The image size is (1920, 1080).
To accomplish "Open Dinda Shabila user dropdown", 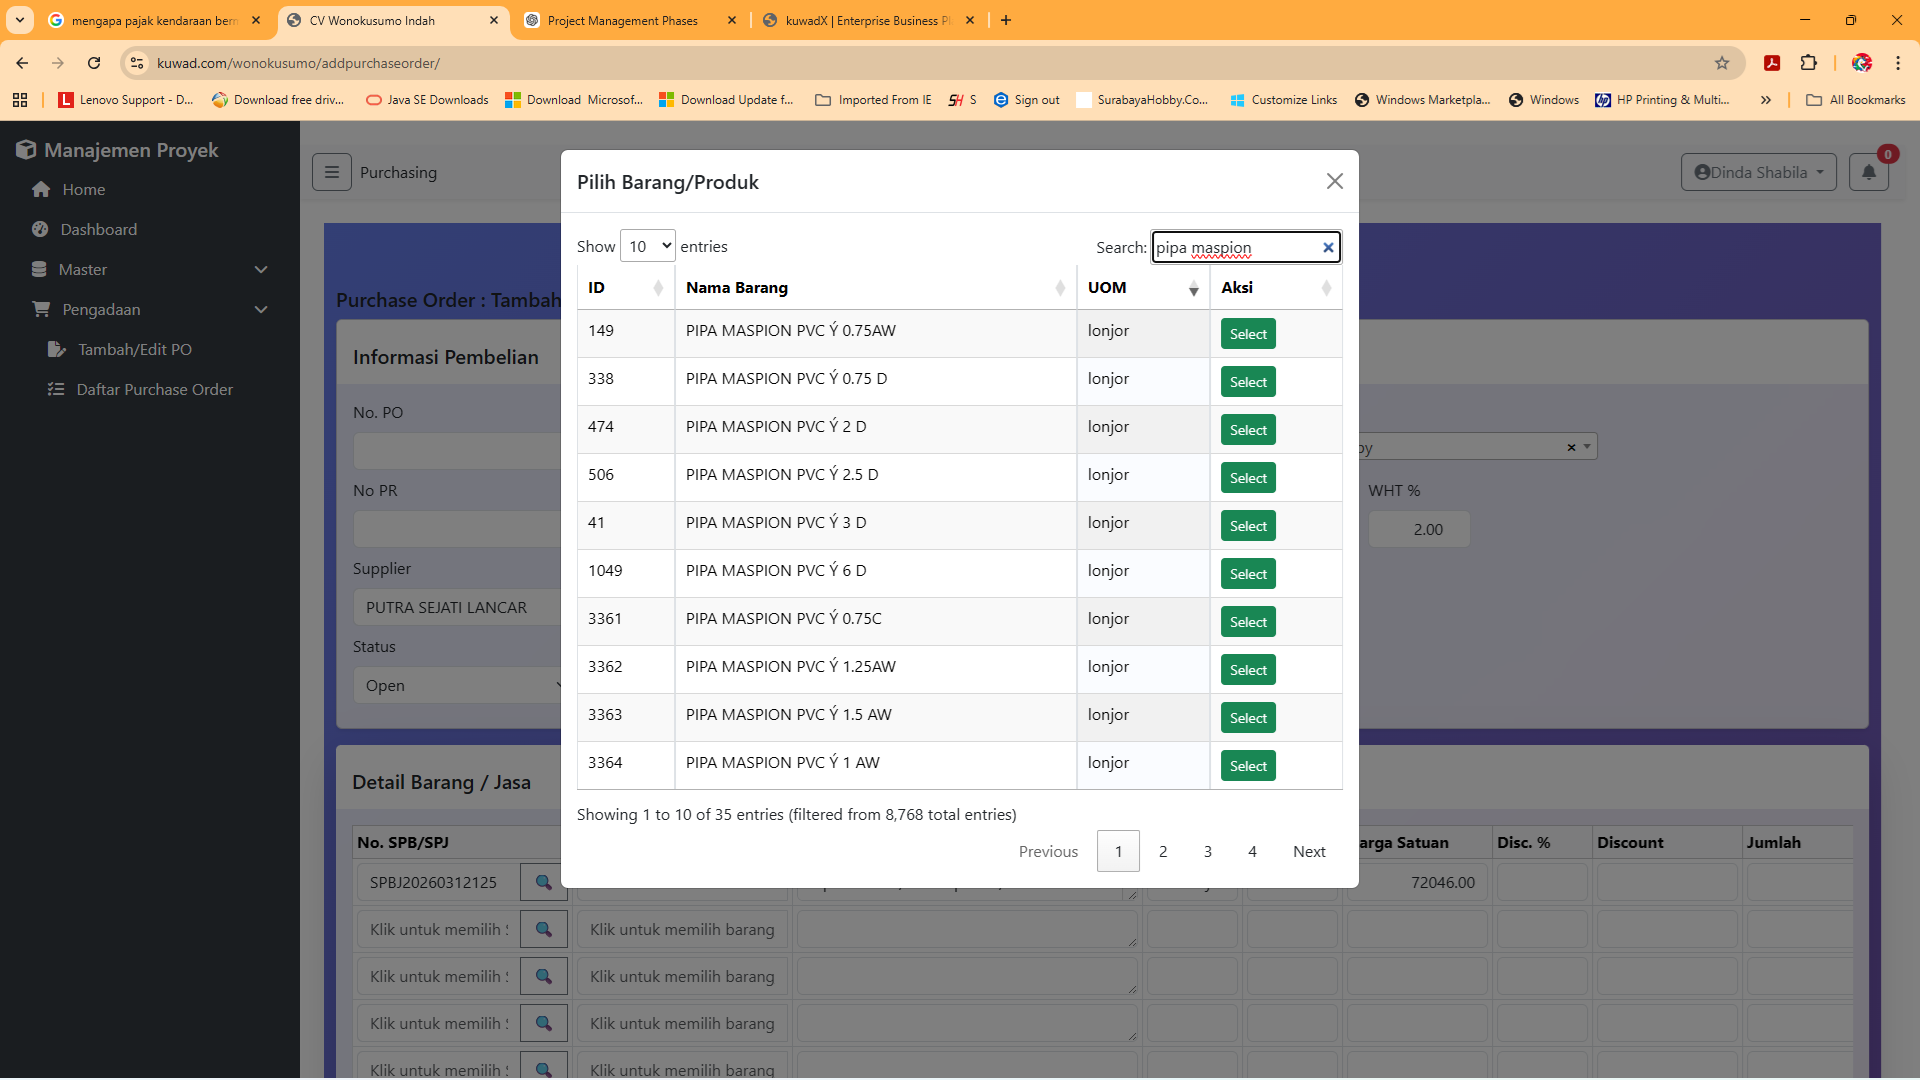I will [x=1758, y=172].
